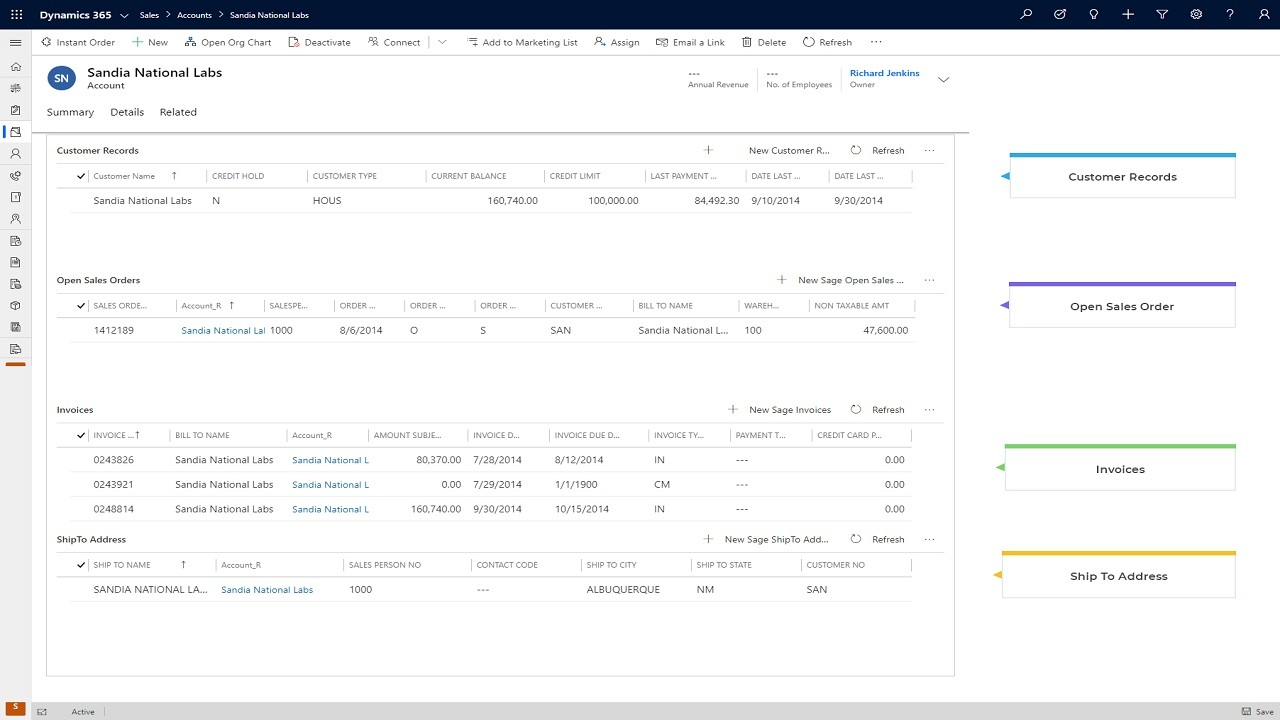Check the select-all box in the Invoices grid
The height and width of the screenshot is (720, 1280).
click(81, 435)
